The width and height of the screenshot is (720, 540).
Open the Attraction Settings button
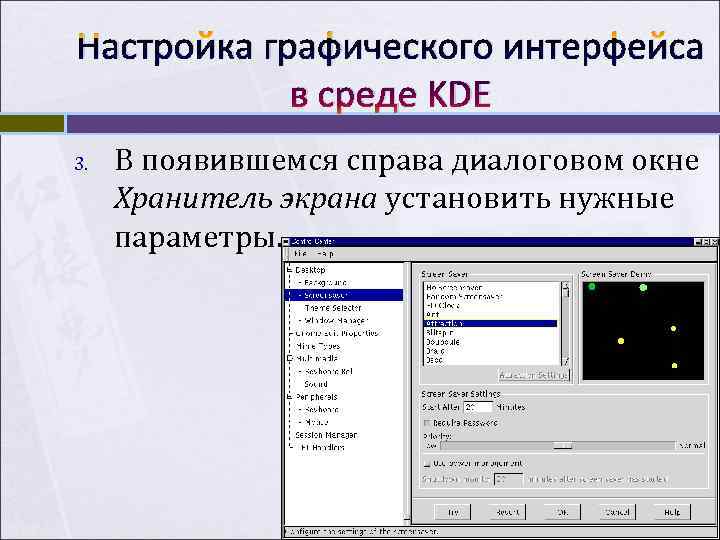click(x=534, y=375)
